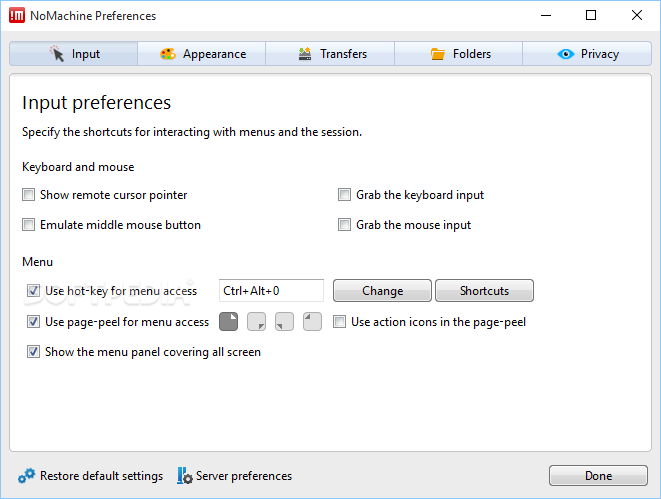This screenshot has height=499, width=661.
Task: Select top-right corner page-peel position icon
Action: (x=228, y=322)
